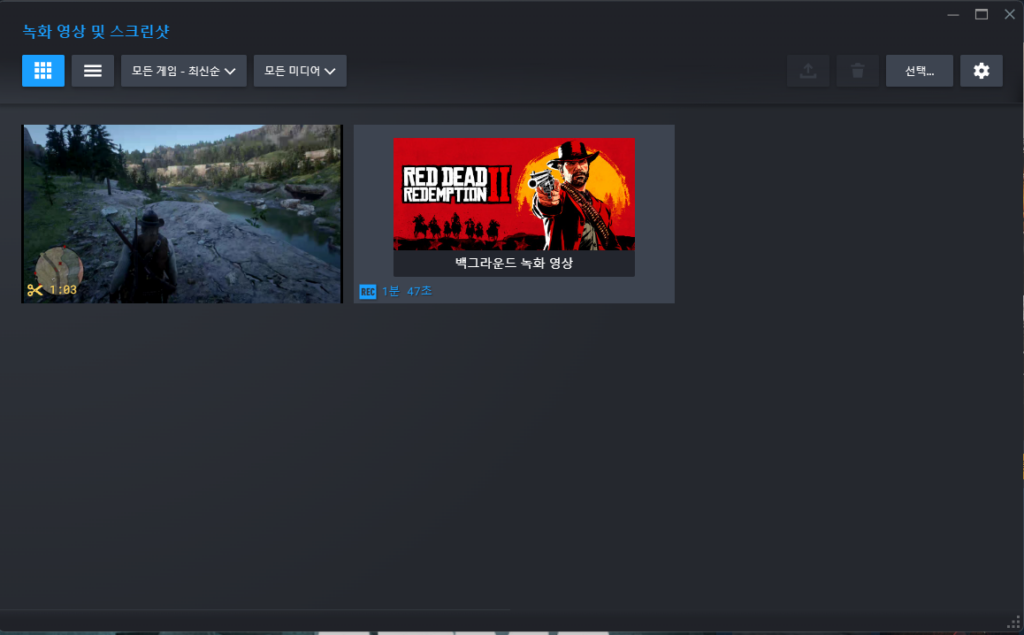Viewport: 1024px width, 635px height.
Task: Expand the 모든 게임 - 최신순 dropdown
Action: point(184,71)
